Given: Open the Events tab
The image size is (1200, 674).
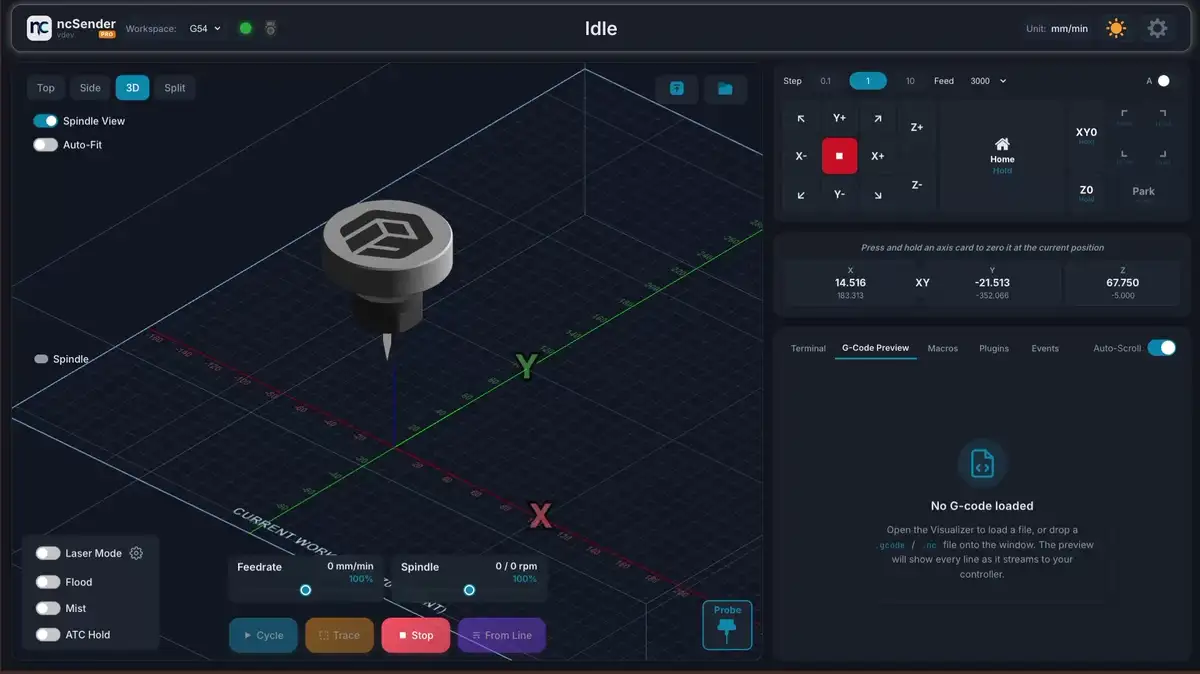Looking at the screenshot, I should pos(1045,348).
